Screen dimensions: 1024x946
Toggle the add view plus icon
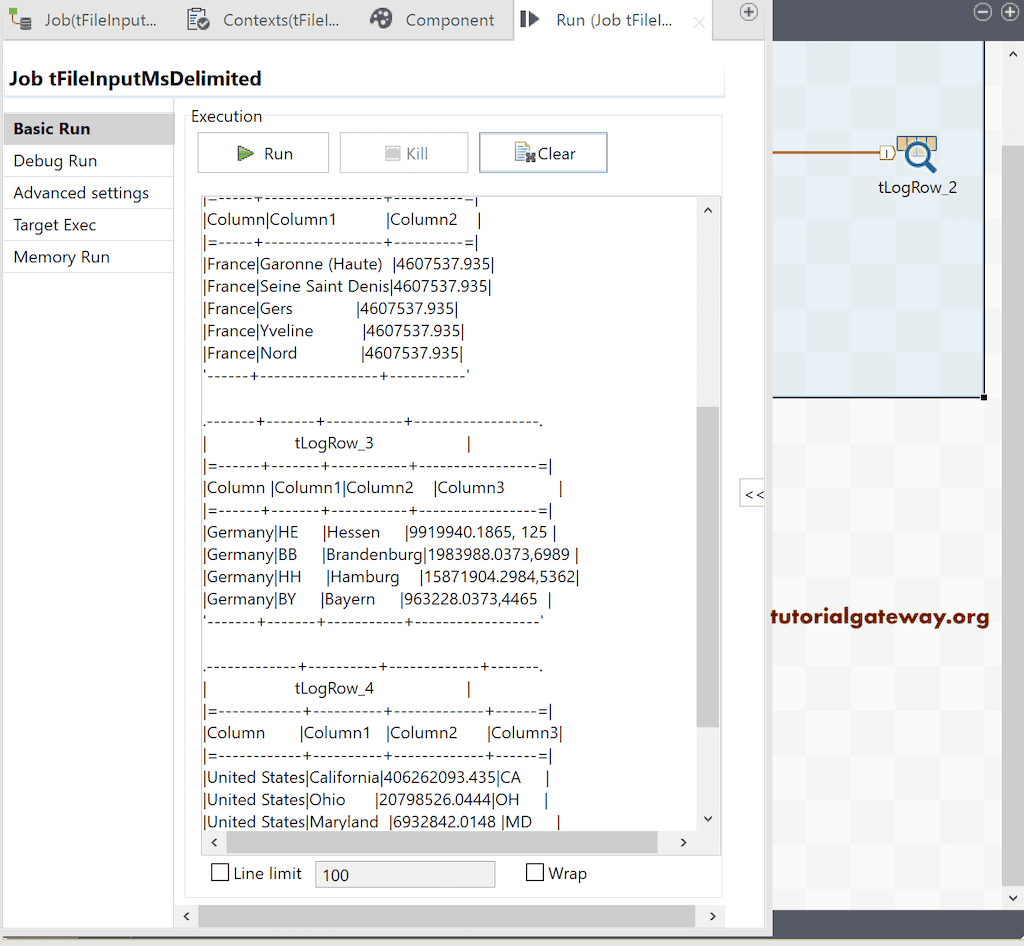(748, 13)
